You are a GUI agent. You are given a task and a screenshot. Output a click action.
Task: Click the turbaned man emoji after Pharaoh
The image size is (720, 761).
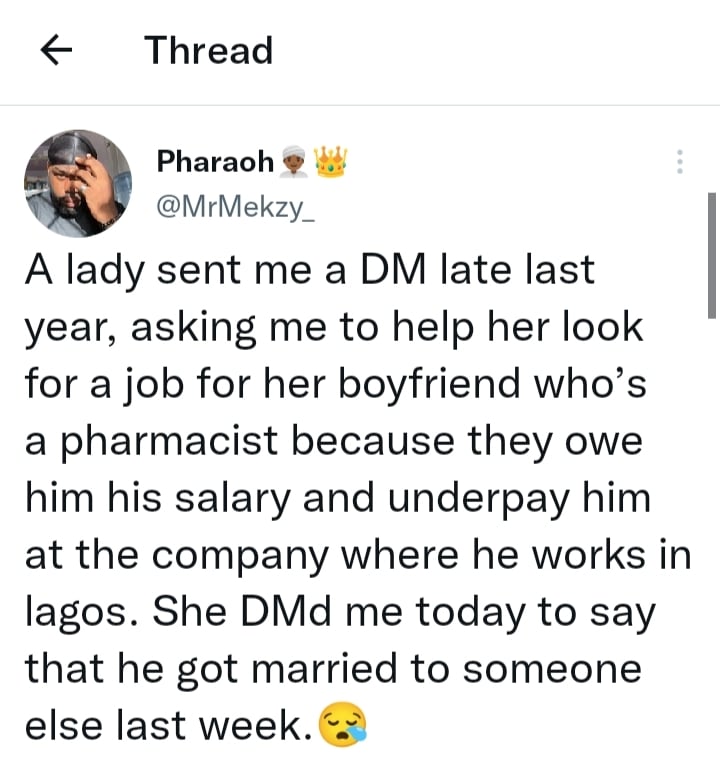point(295,161)
